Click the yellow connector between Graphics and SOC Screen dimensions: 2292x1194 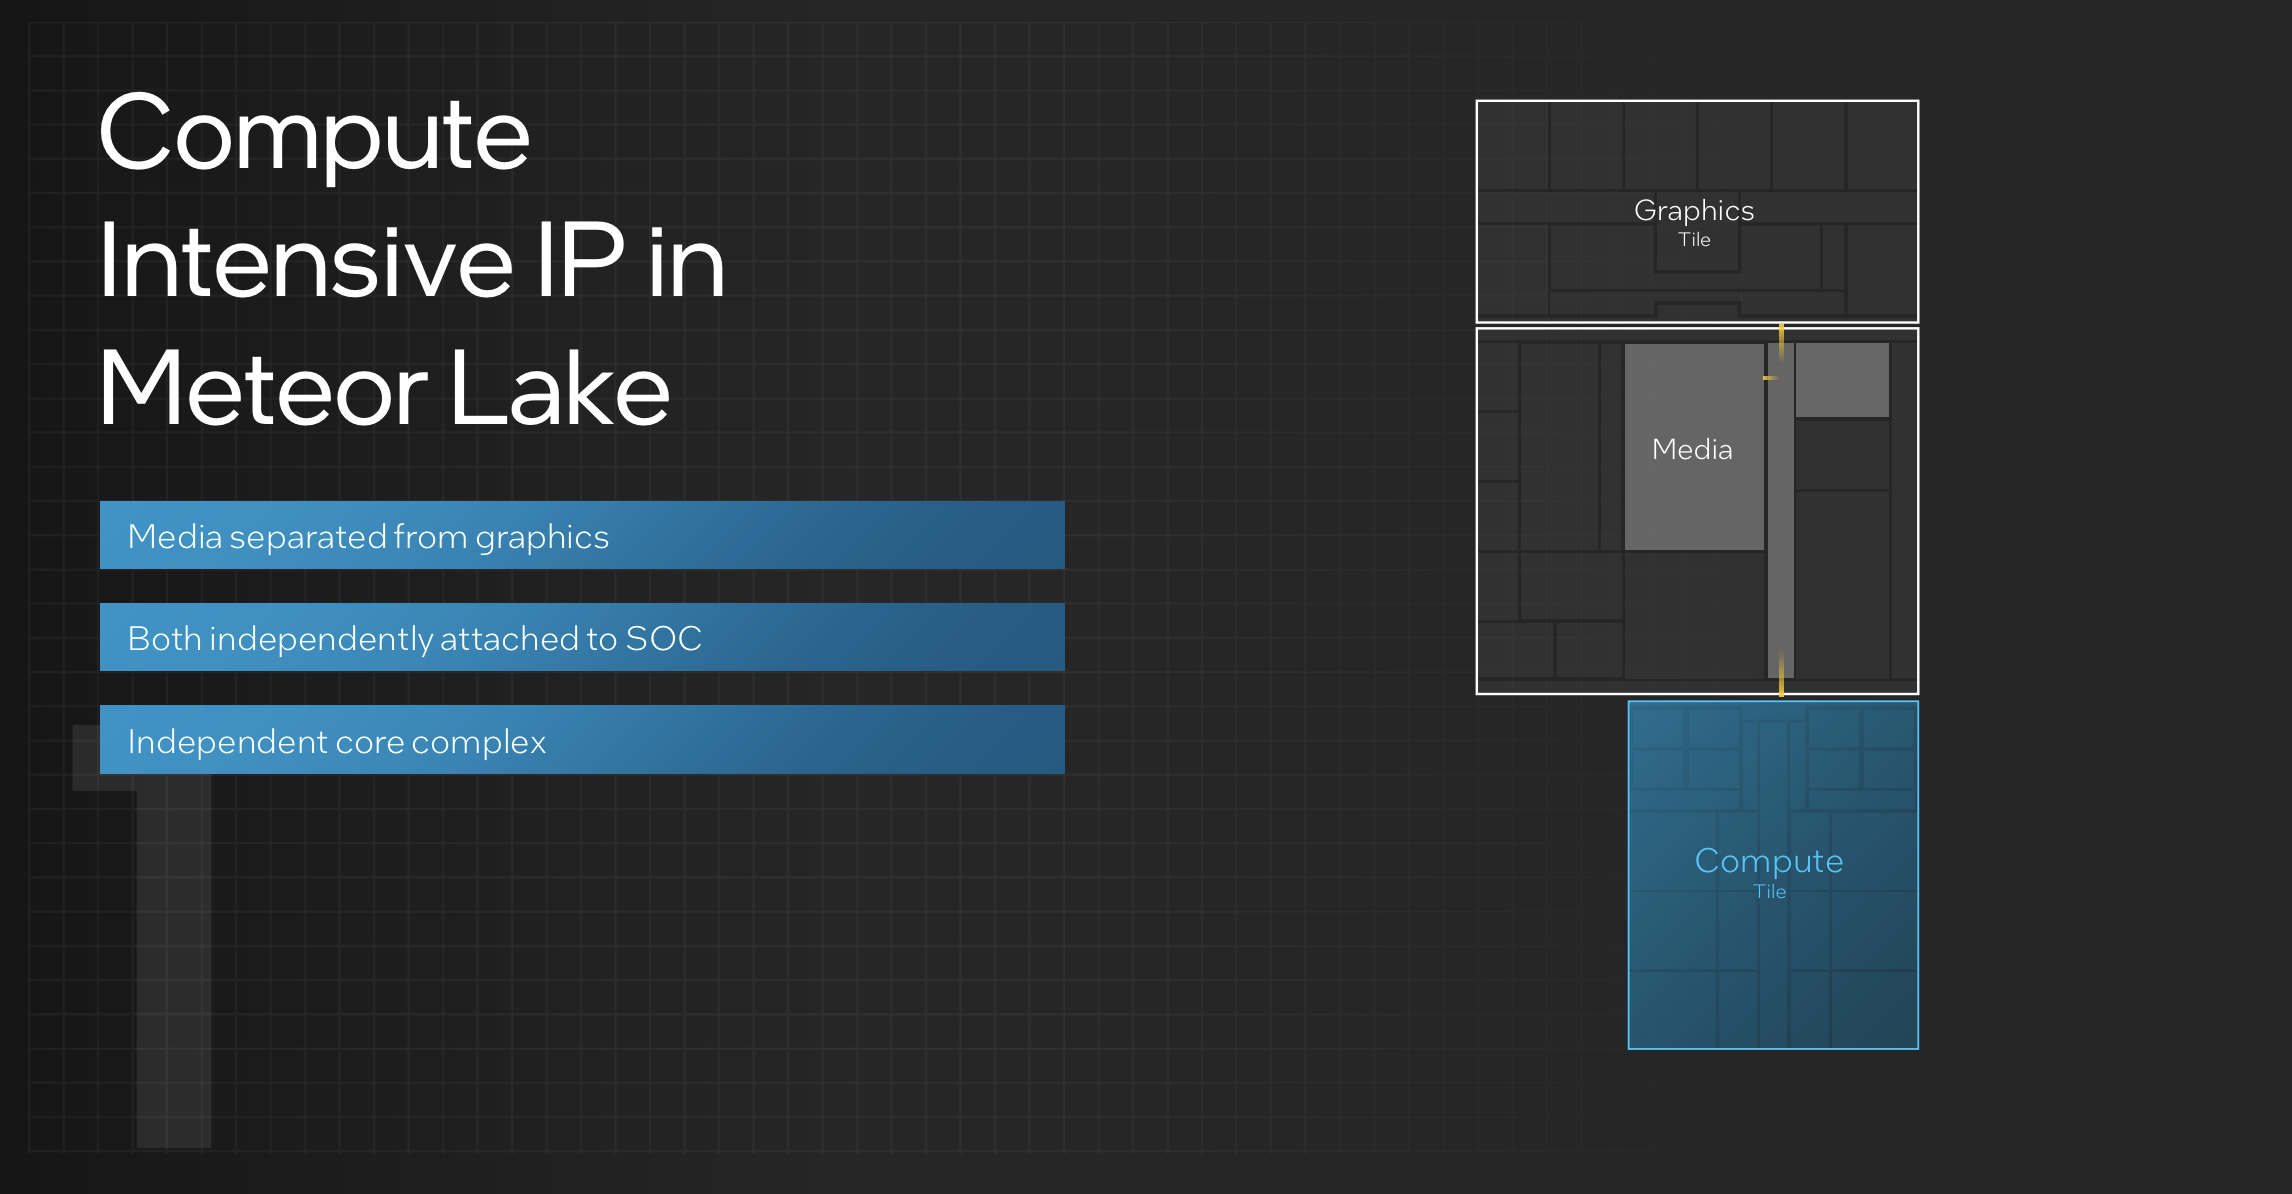pyautogui.click(x=1780, y=330)
